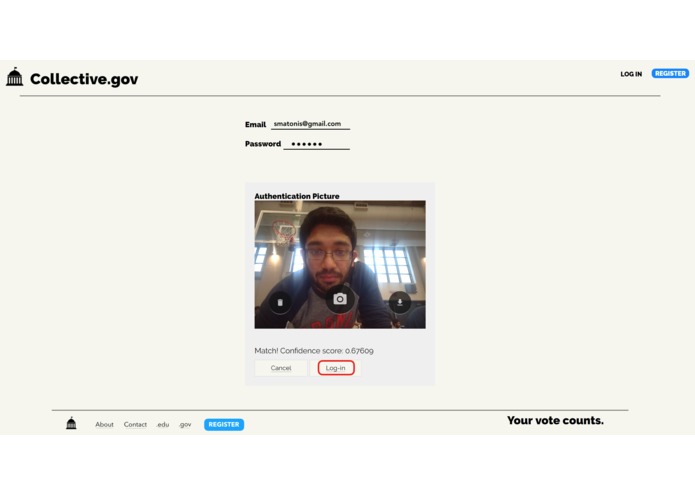Click the authentication picture preview
Viewport: 695px width, 494px height.
tap(340, 265)
